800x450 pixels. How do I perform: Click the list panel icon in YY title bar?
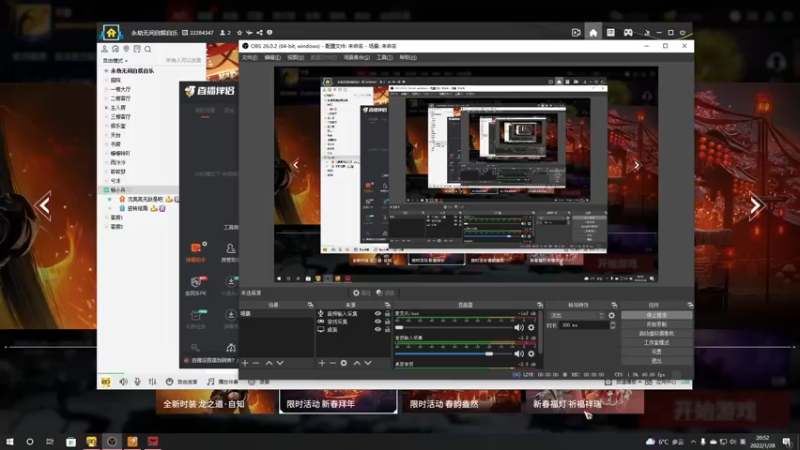(610, 33)
